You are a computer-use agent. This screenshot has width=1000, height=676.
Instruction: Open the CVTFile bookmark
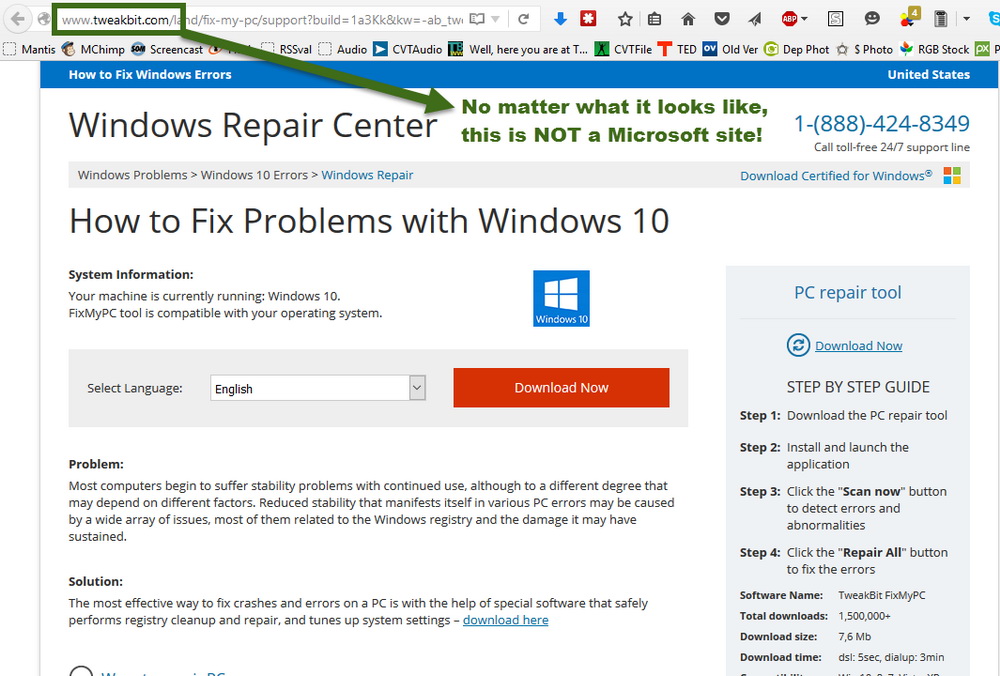623,49
